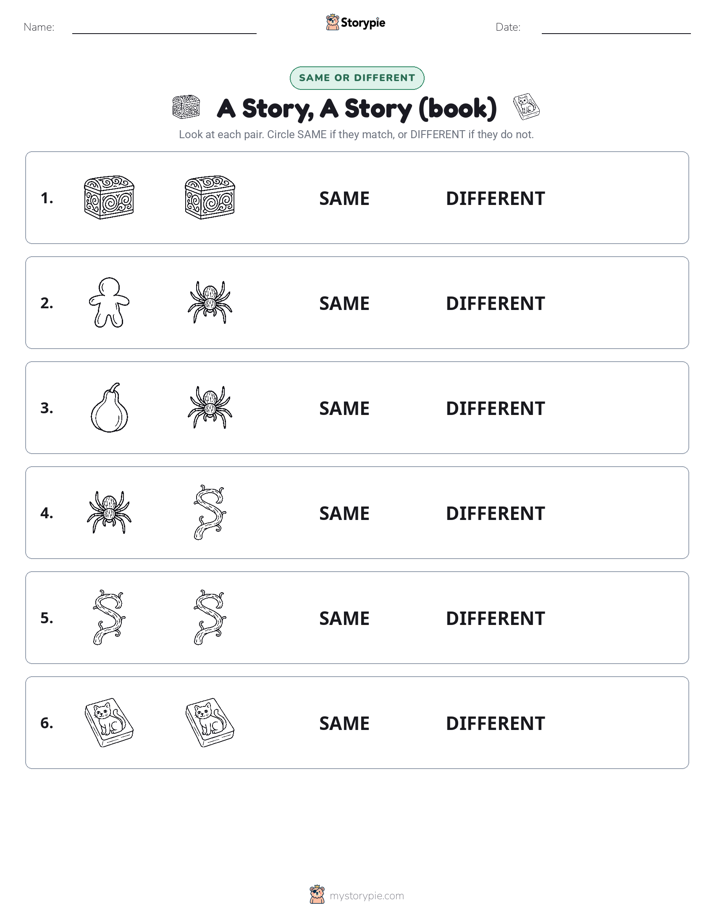
Task: Click the SAME OR DIFFERENT badge
Action: click(x=357, y=78)
